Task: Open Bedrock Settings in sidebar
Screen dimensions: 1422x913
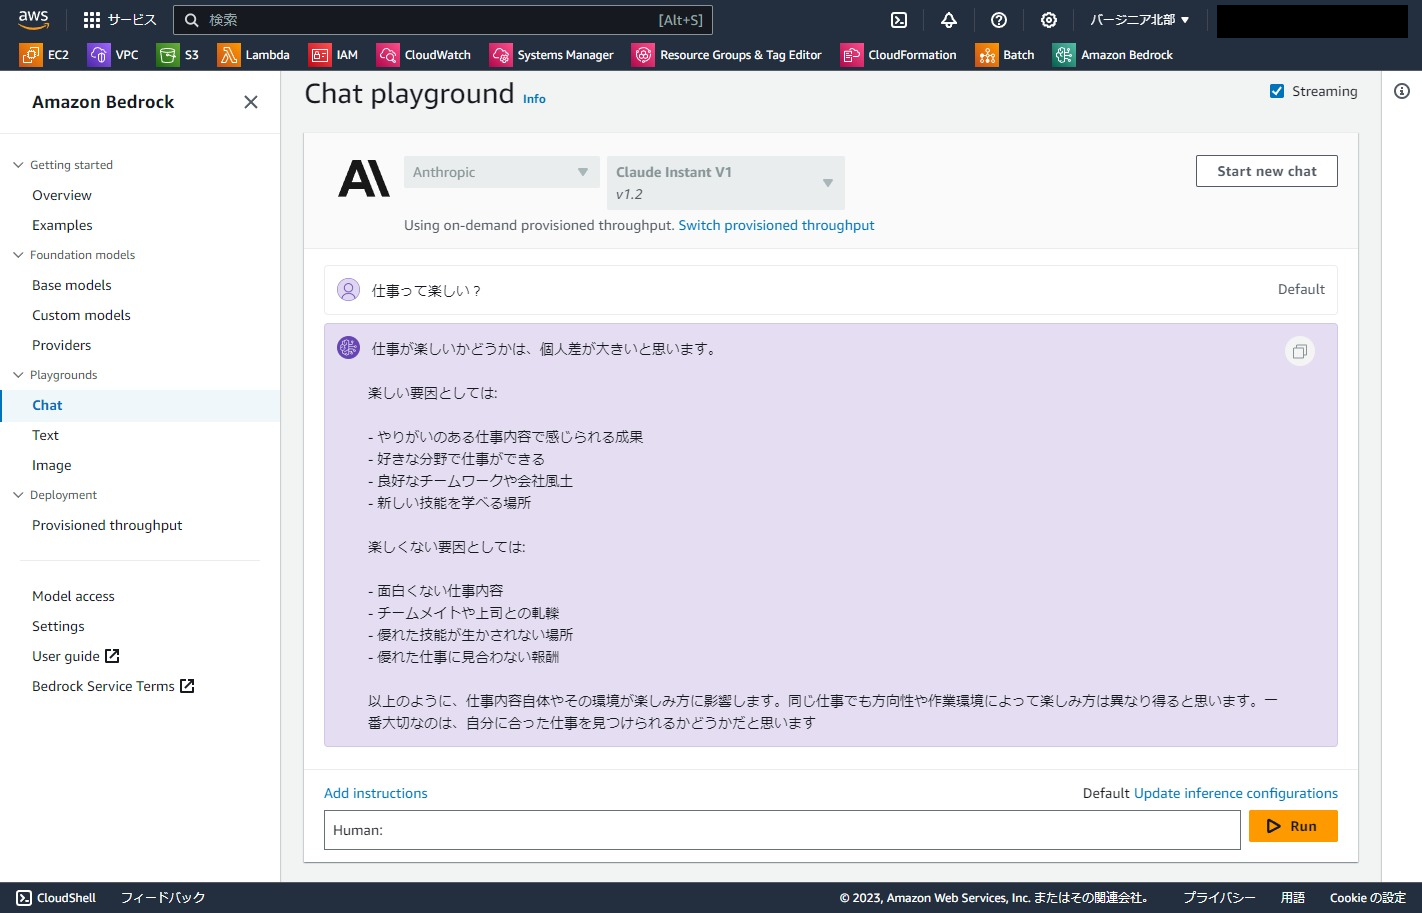Action: tap(58, 626)
